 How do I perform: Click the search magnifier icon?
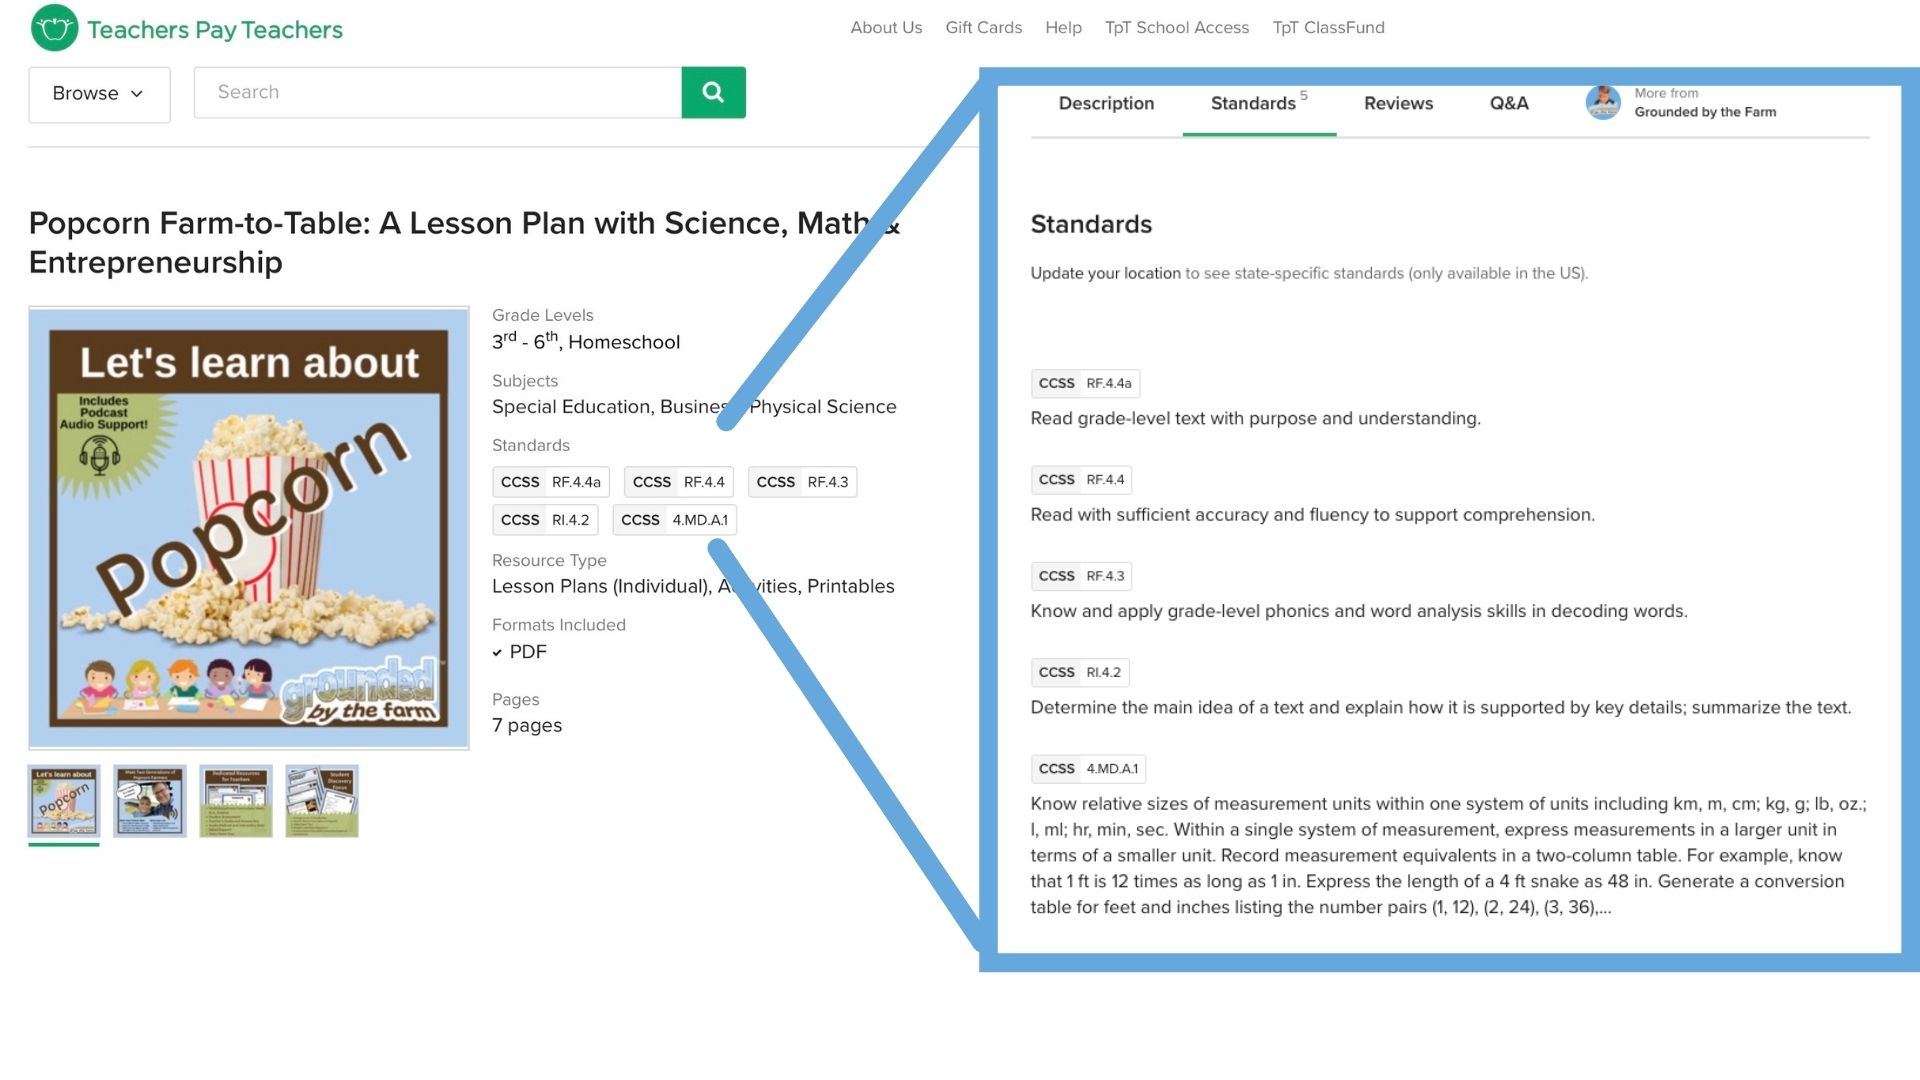click(713, 91)
